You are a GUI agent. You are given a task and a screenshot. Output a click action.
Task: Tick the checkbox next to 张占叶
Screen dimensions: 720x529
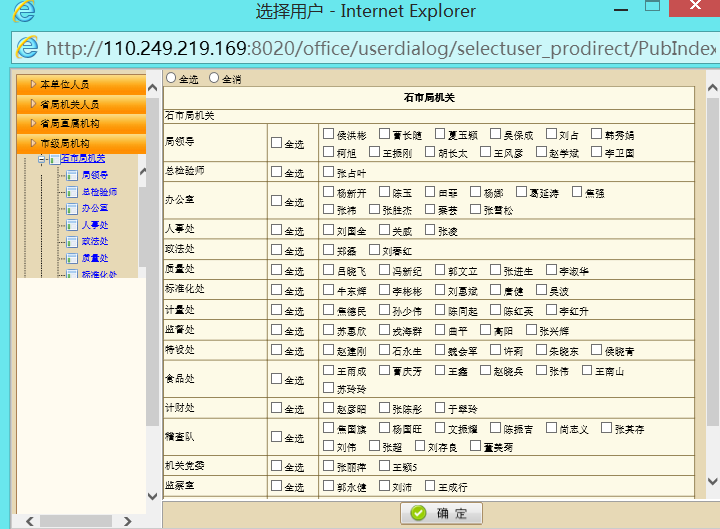point(328,172)
